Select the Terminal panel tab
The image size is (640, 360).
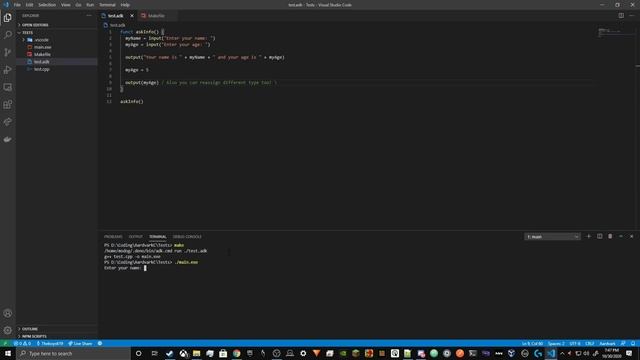158,237
